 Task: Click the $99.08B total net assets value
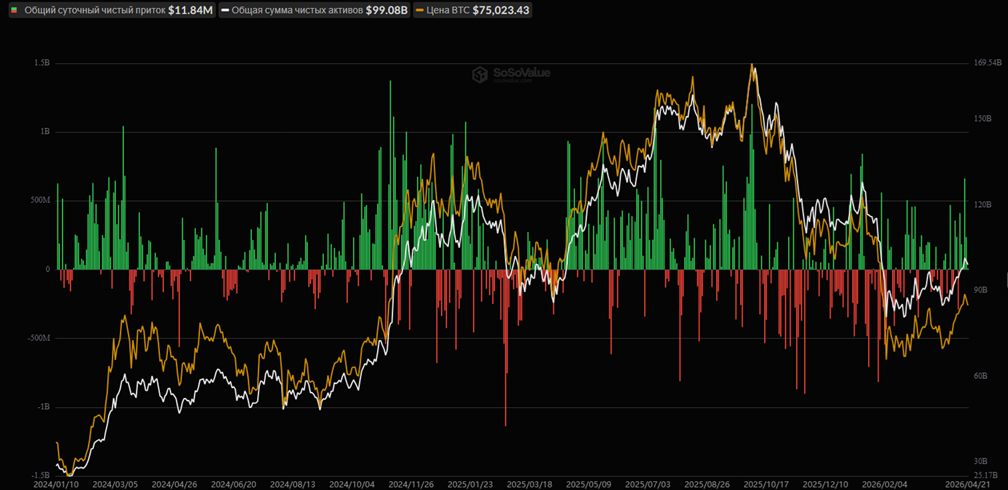[386, 11]
